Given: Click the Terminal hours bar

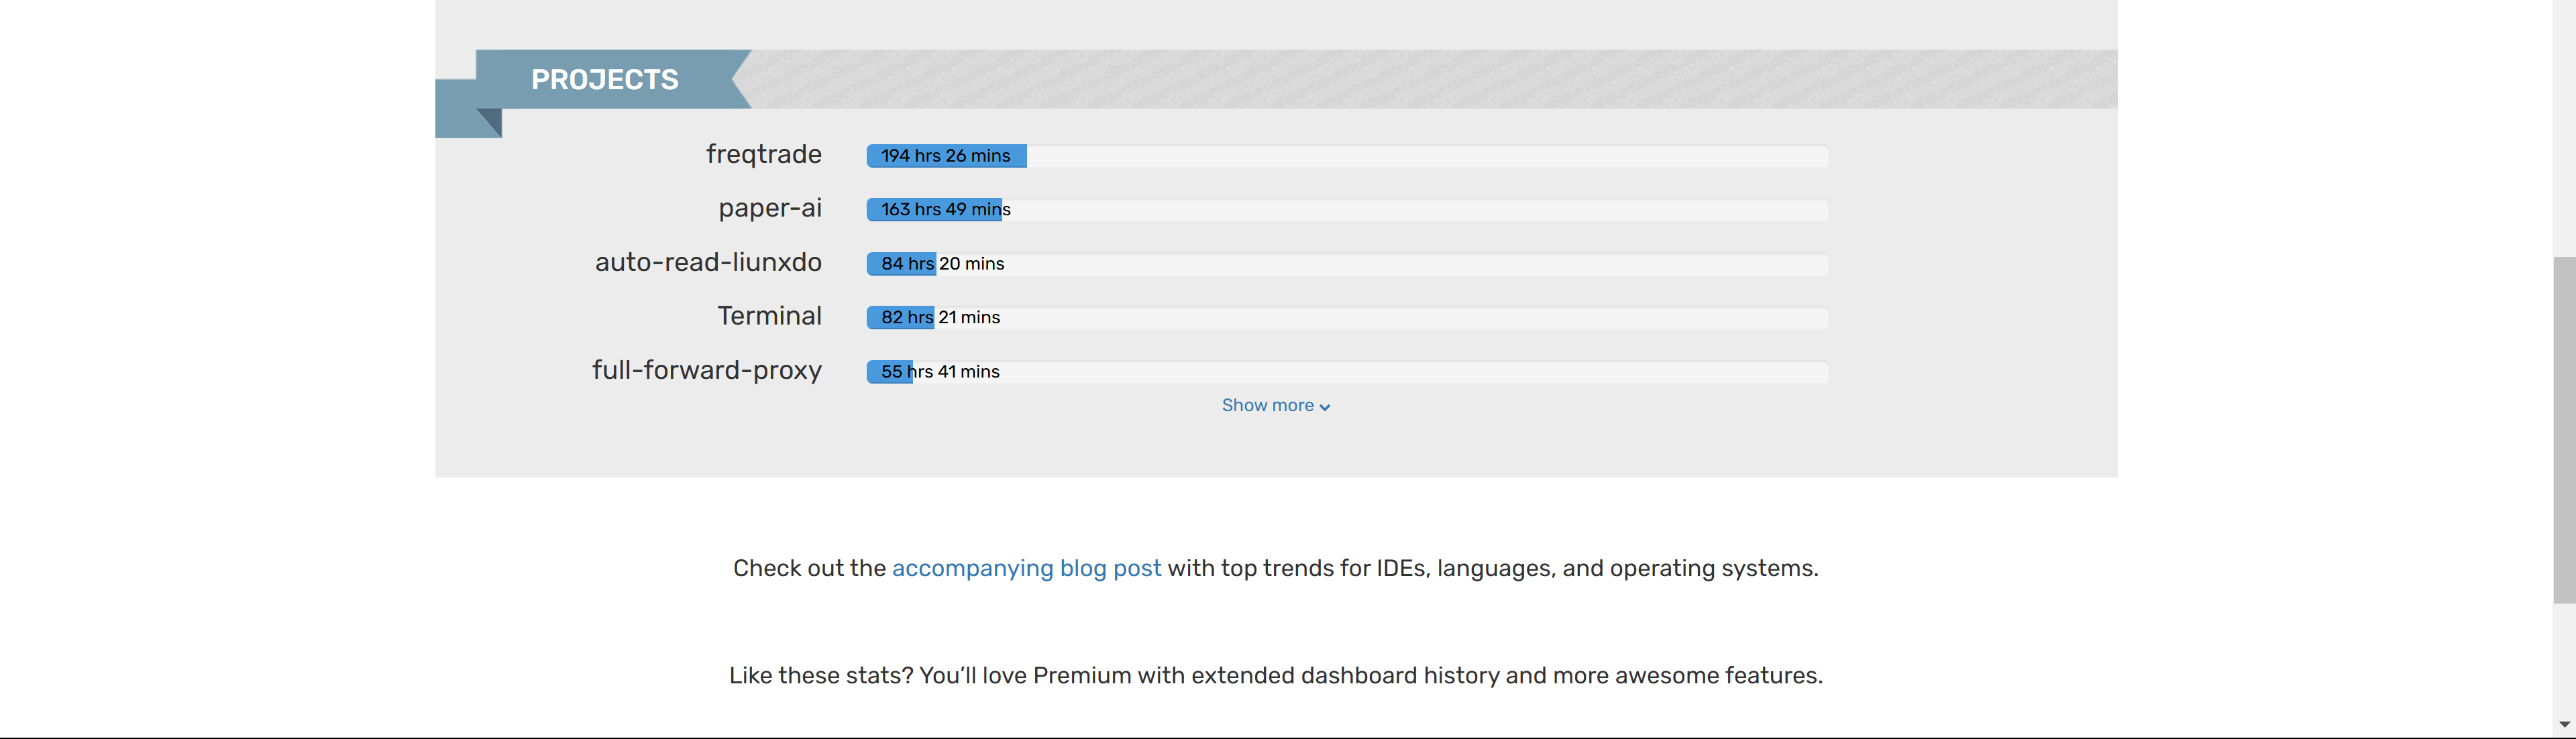Looking at the screenshot, I should (x=1347, y=318).
